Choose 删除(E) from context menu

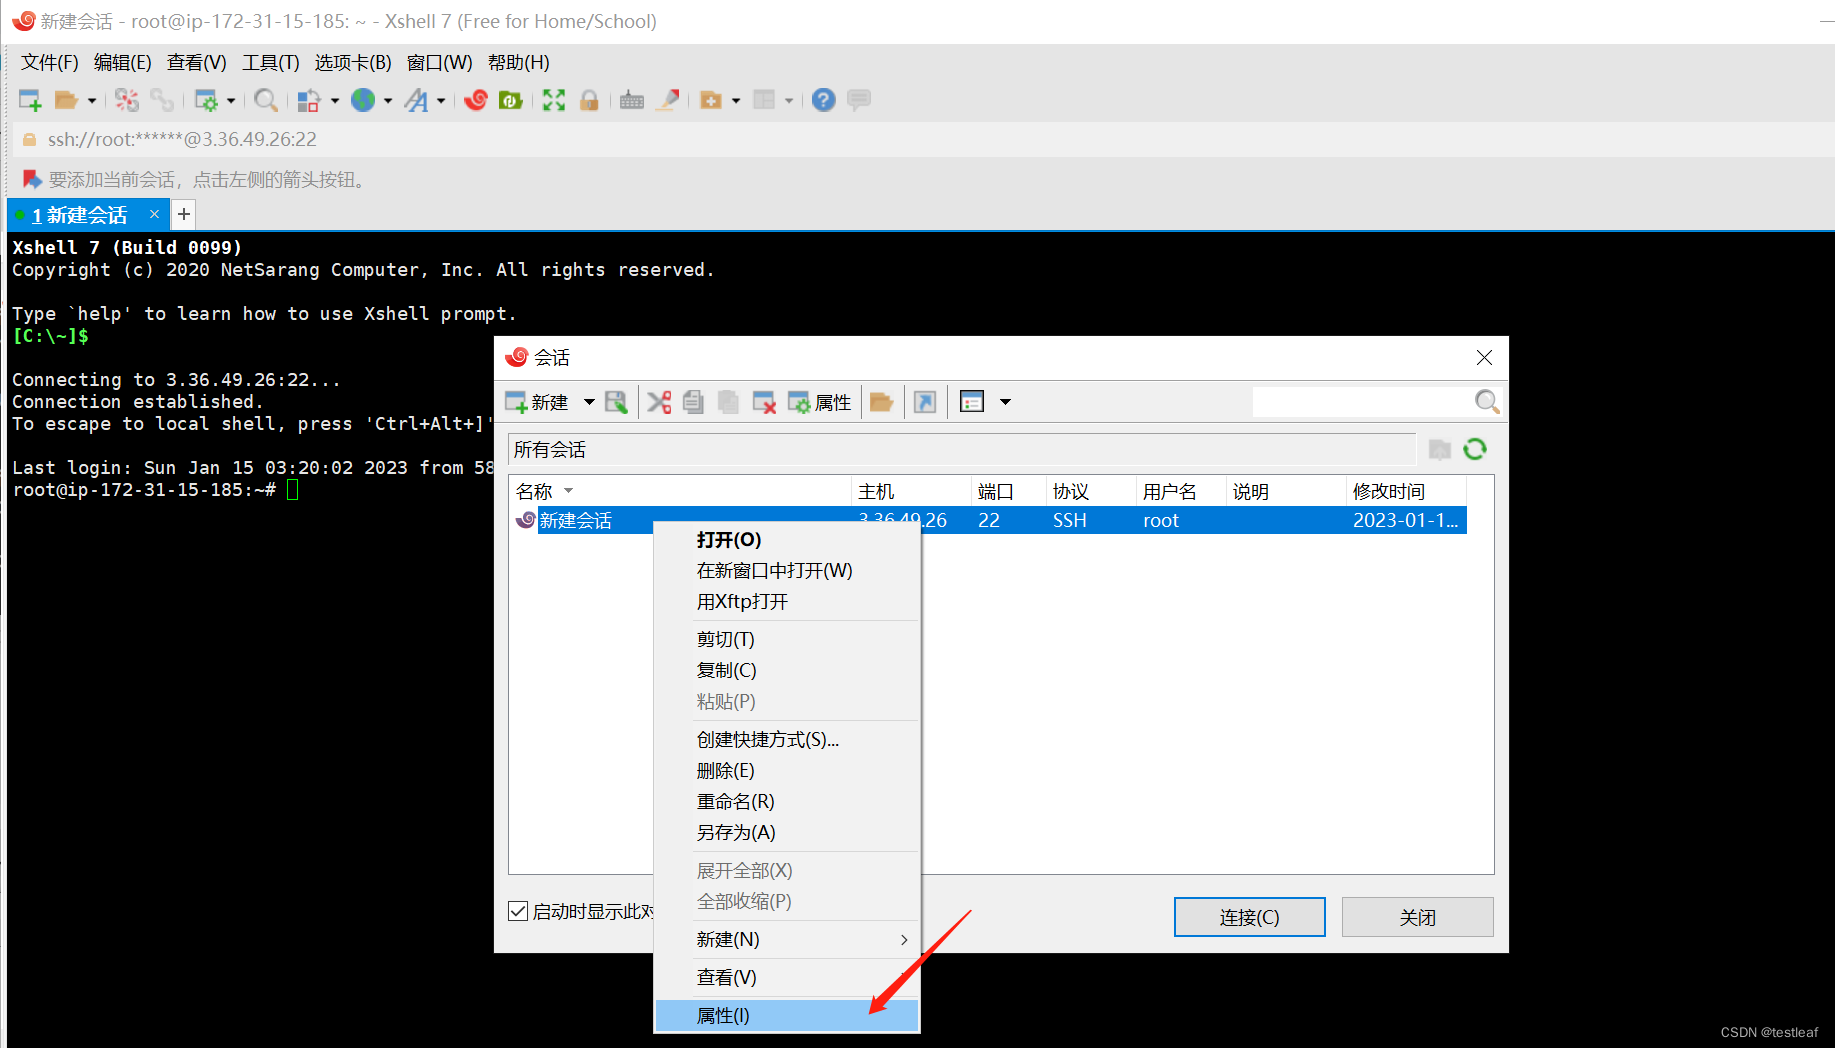786,771
